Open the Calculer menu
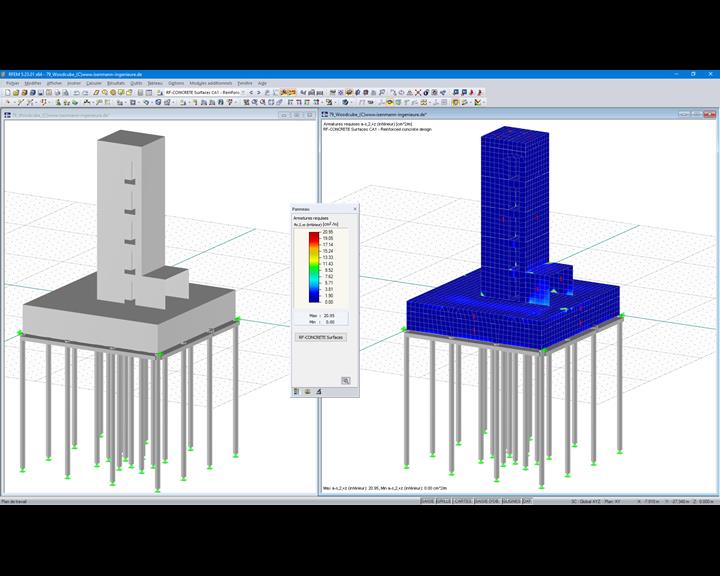Image resolution: width=720 pixels, height=576 pixels. [x=94, y=83]
